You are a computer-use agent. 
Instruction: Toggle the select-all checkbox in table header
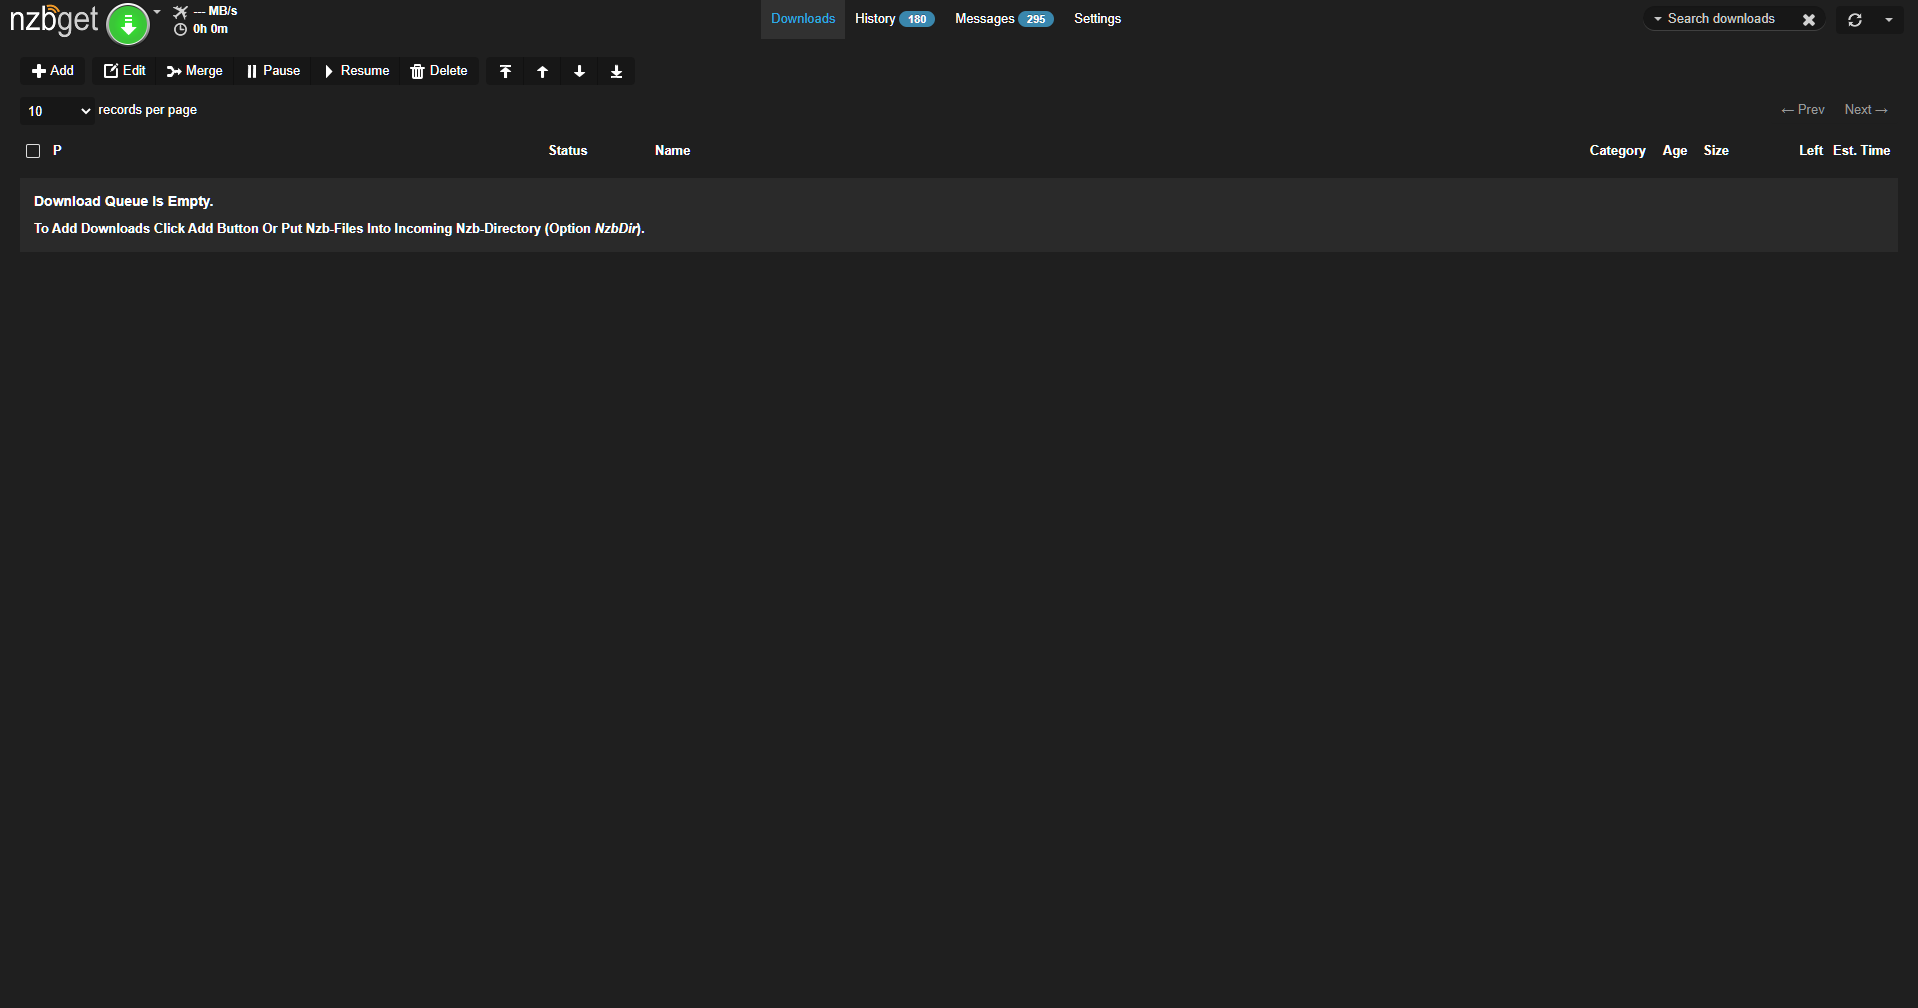[33, 151]
